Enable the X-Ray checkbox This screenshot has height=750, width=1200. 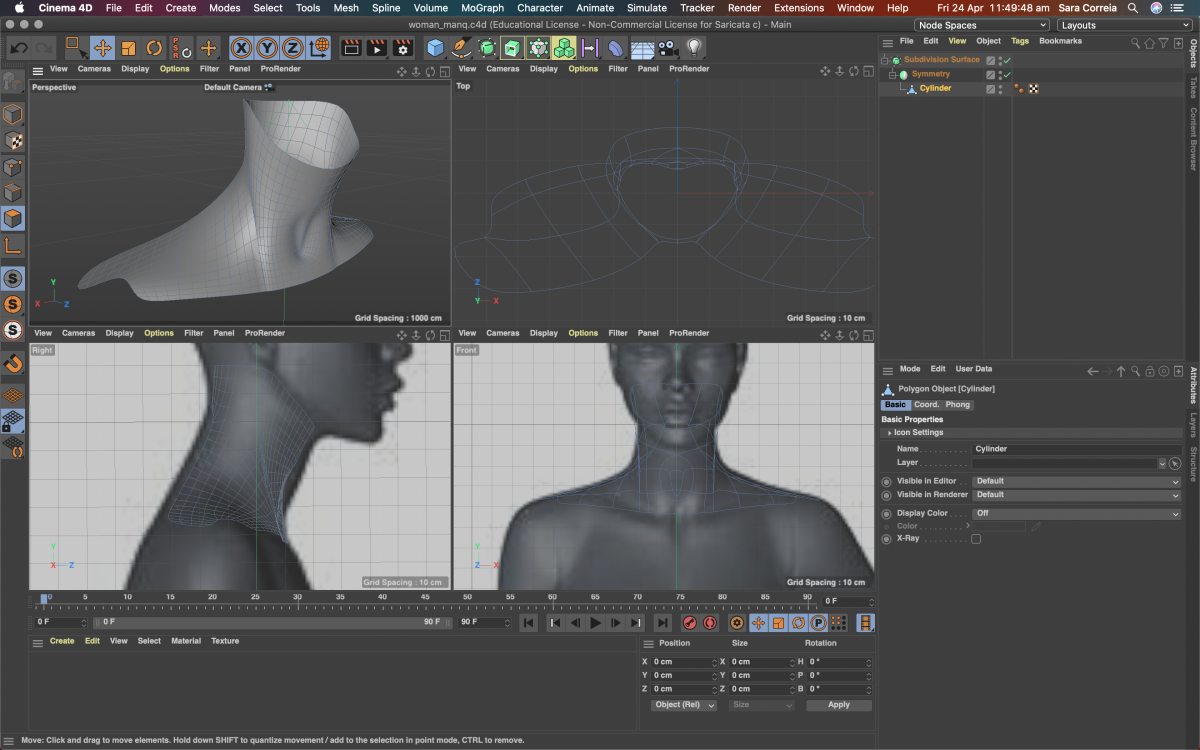tap(976, 539)
